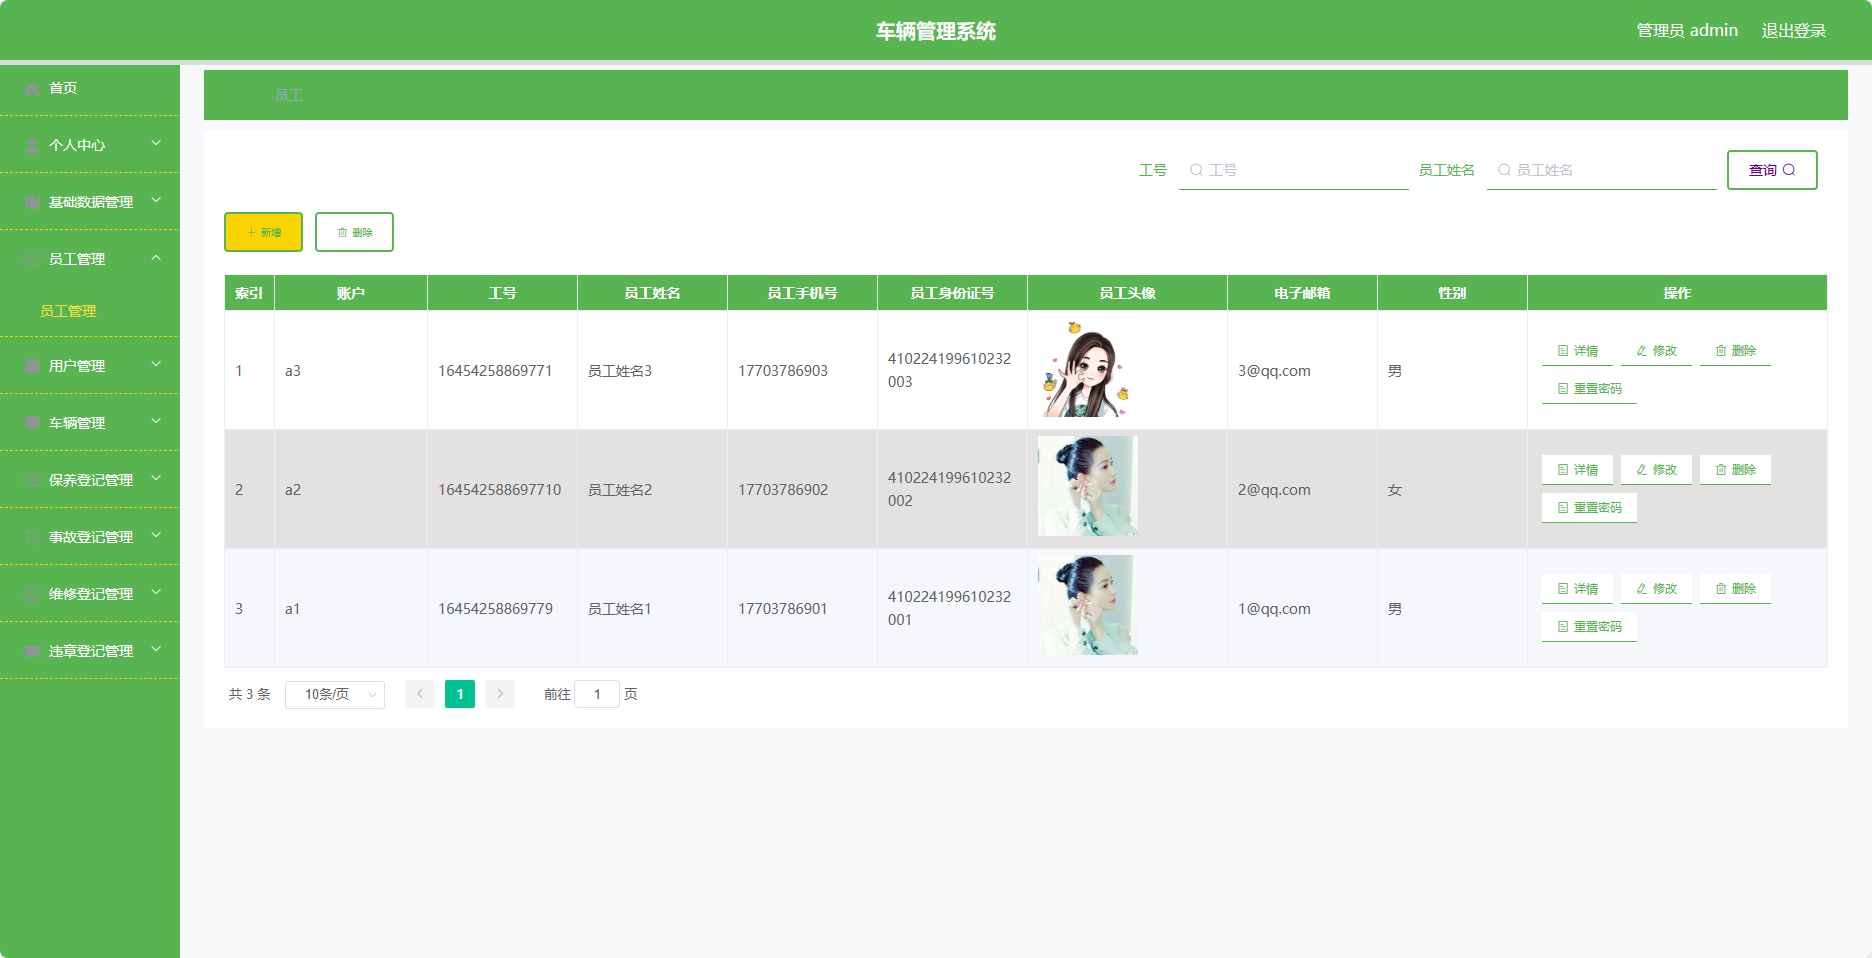This screenshot has width=1872, height=958.
Task: Click 重置密码 for employee a2
Action: [1589, 508]
